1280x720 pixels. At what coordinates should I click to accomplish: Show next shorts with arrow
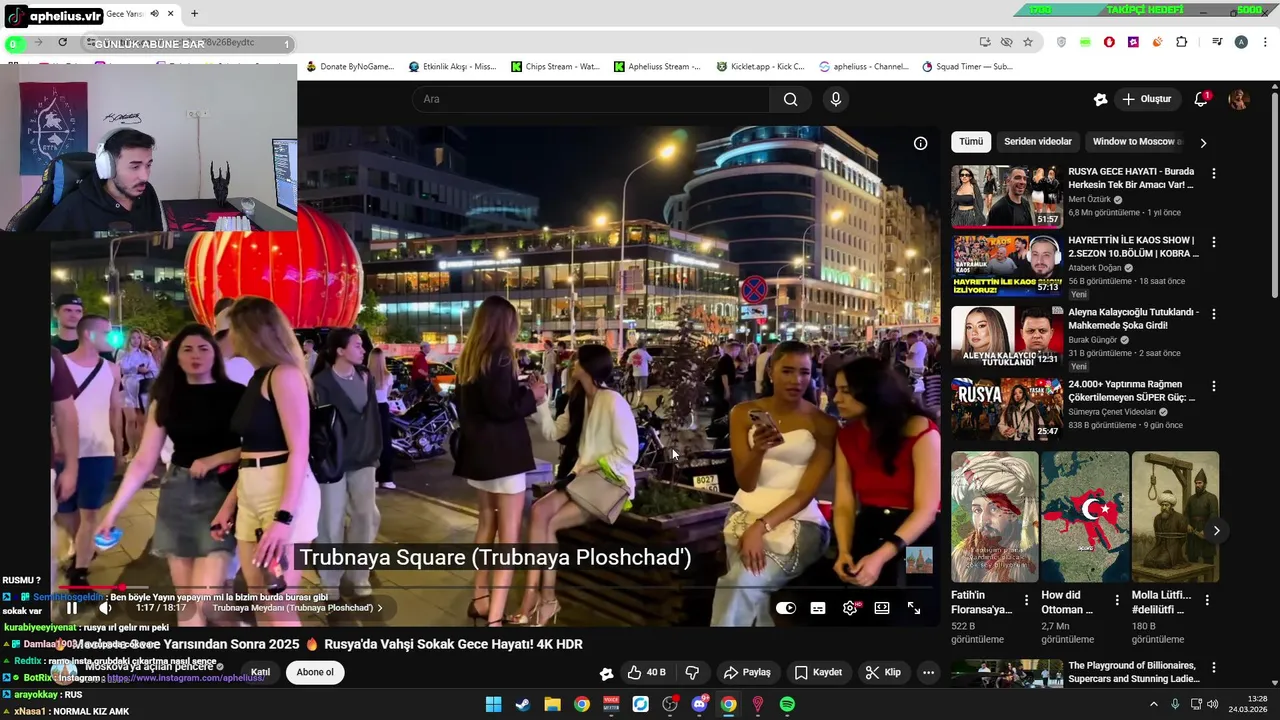pyautogui.click(x=1216, y=530)
